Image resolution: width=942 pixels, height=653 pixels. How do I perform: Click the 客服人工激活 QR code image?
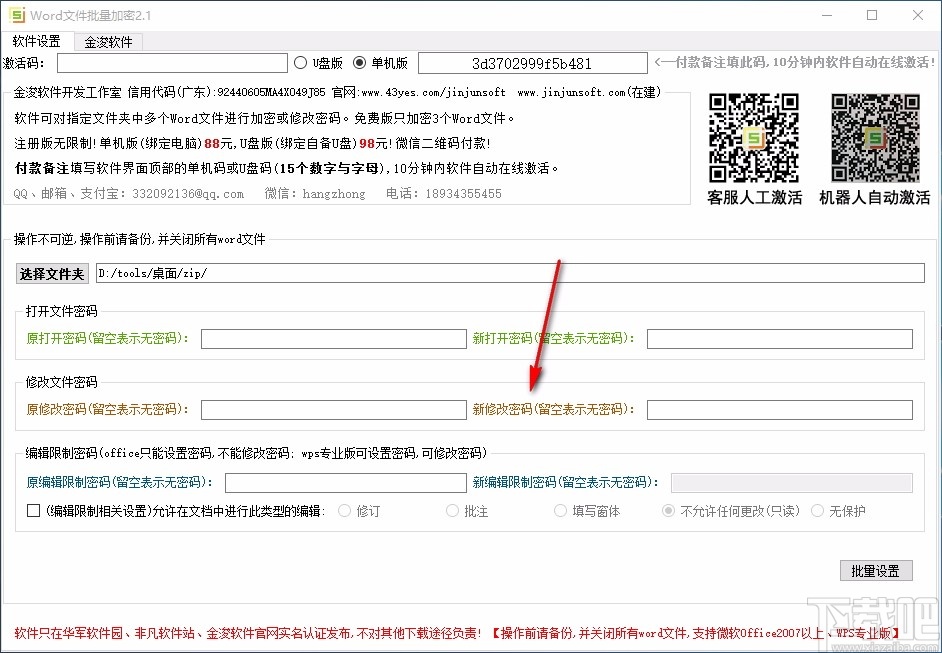tap(755, 137)
